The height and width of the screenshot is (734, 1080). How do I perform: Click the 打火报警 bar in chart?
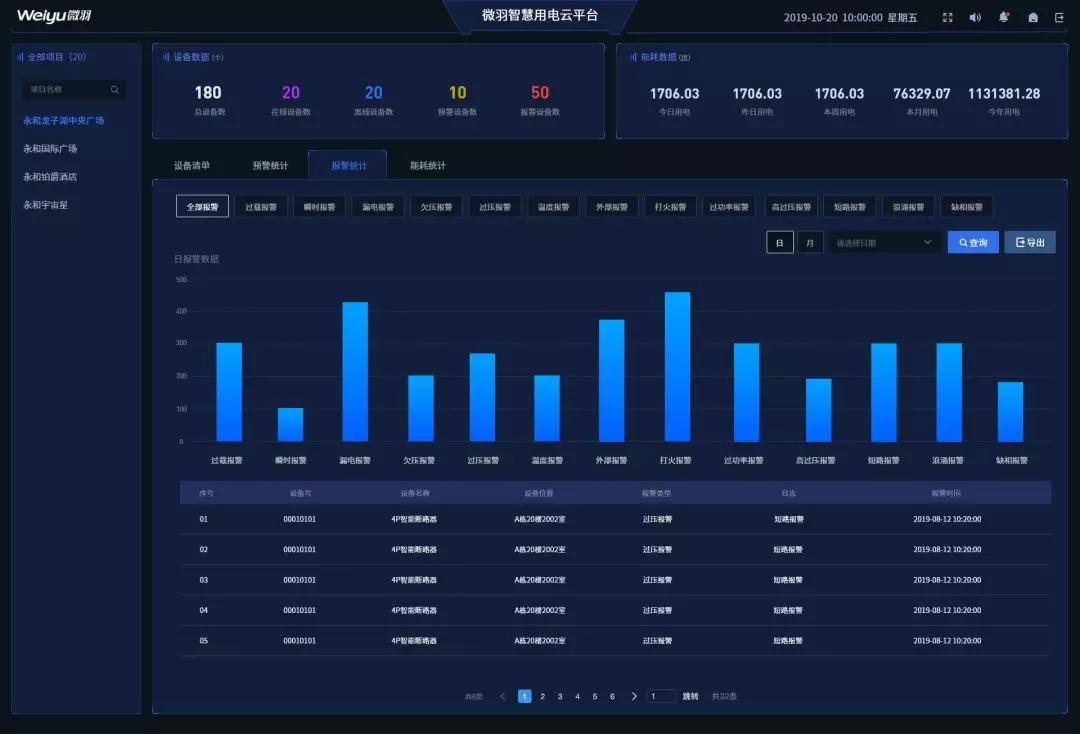[677, 366]
